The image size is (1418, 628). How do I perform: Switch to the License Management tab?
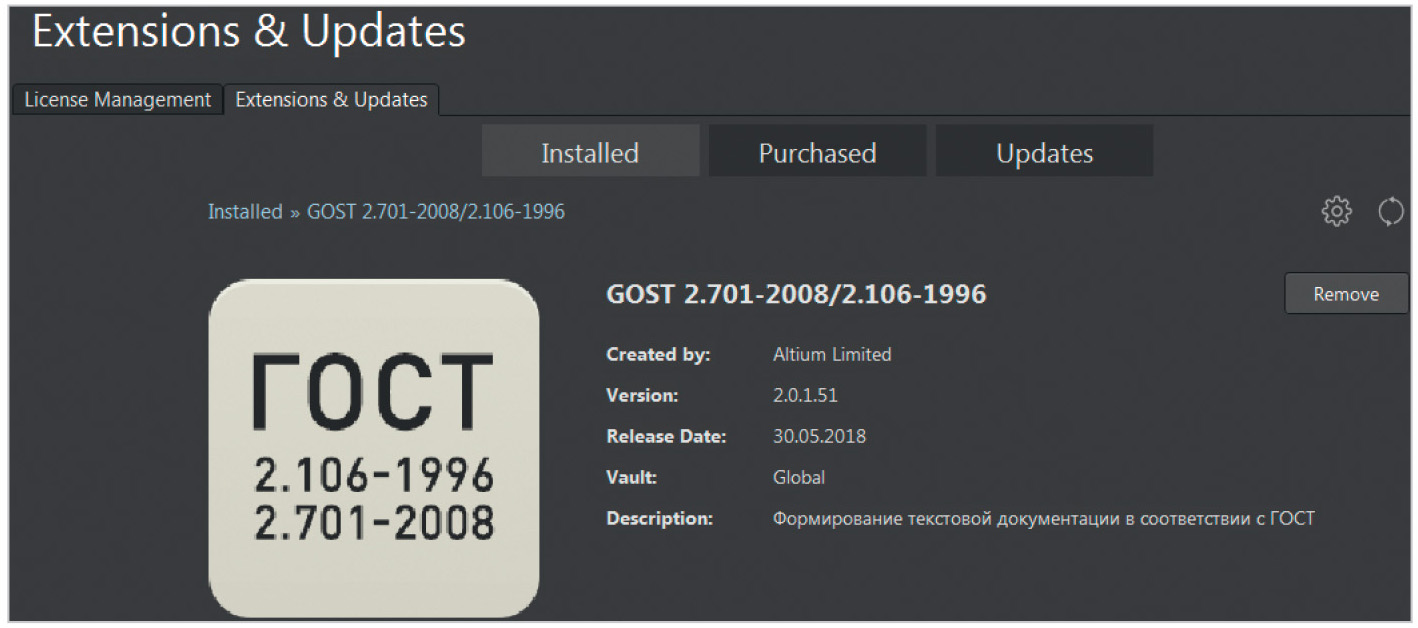click(x=117, y=100)
